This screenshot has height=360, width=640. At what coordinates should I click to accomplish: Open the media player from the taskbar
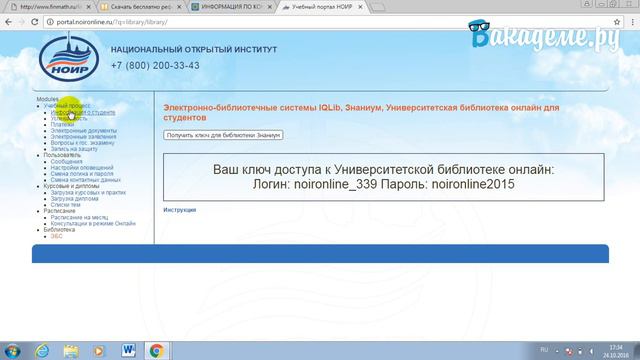tap(98, 351)
